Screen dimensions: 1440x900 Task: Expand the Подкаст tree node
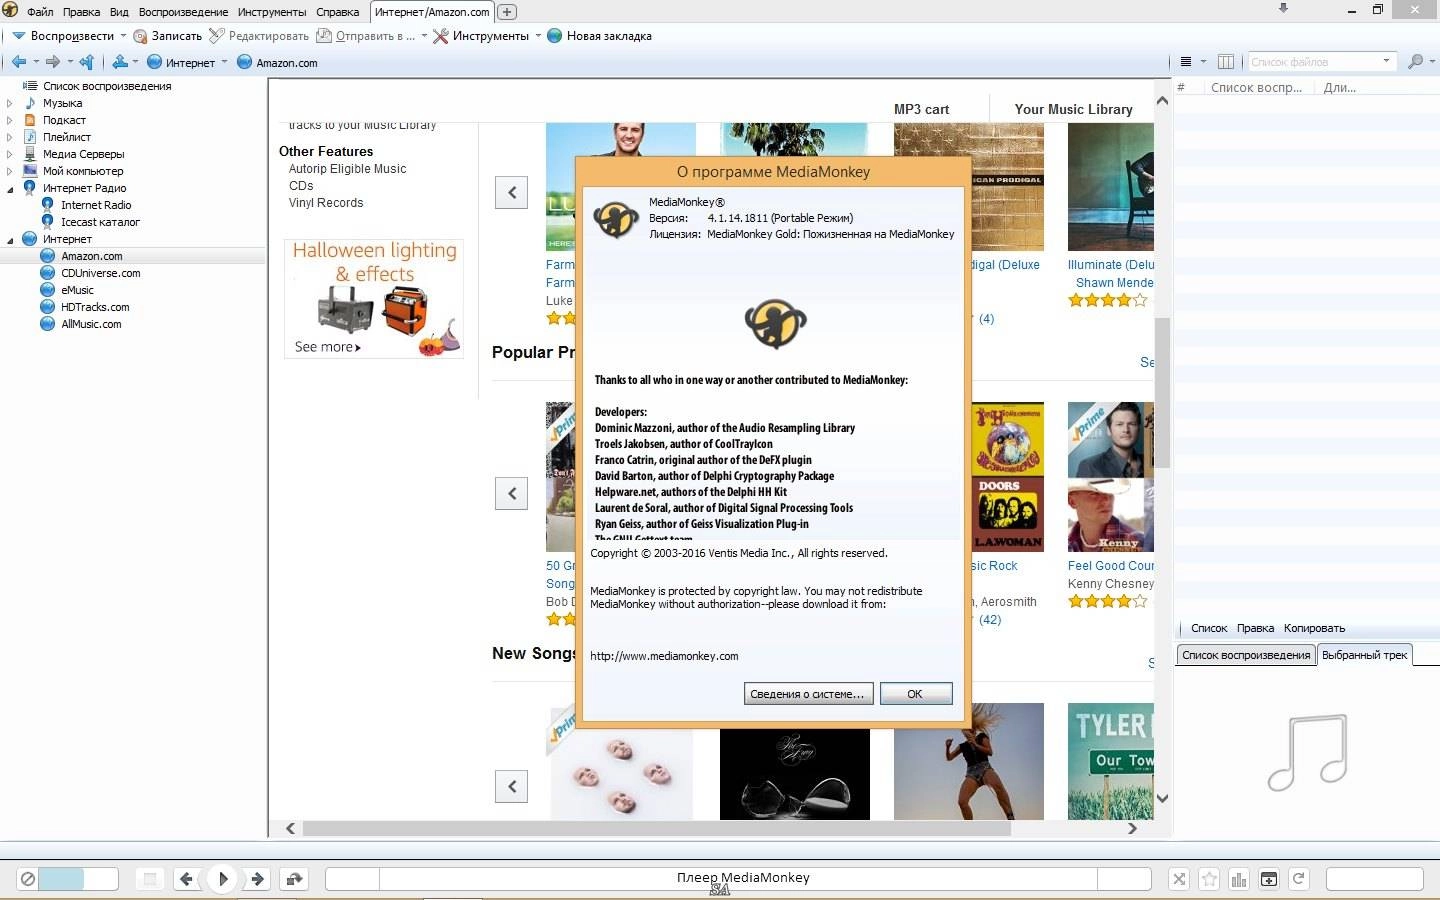click(x=10, y=120)
